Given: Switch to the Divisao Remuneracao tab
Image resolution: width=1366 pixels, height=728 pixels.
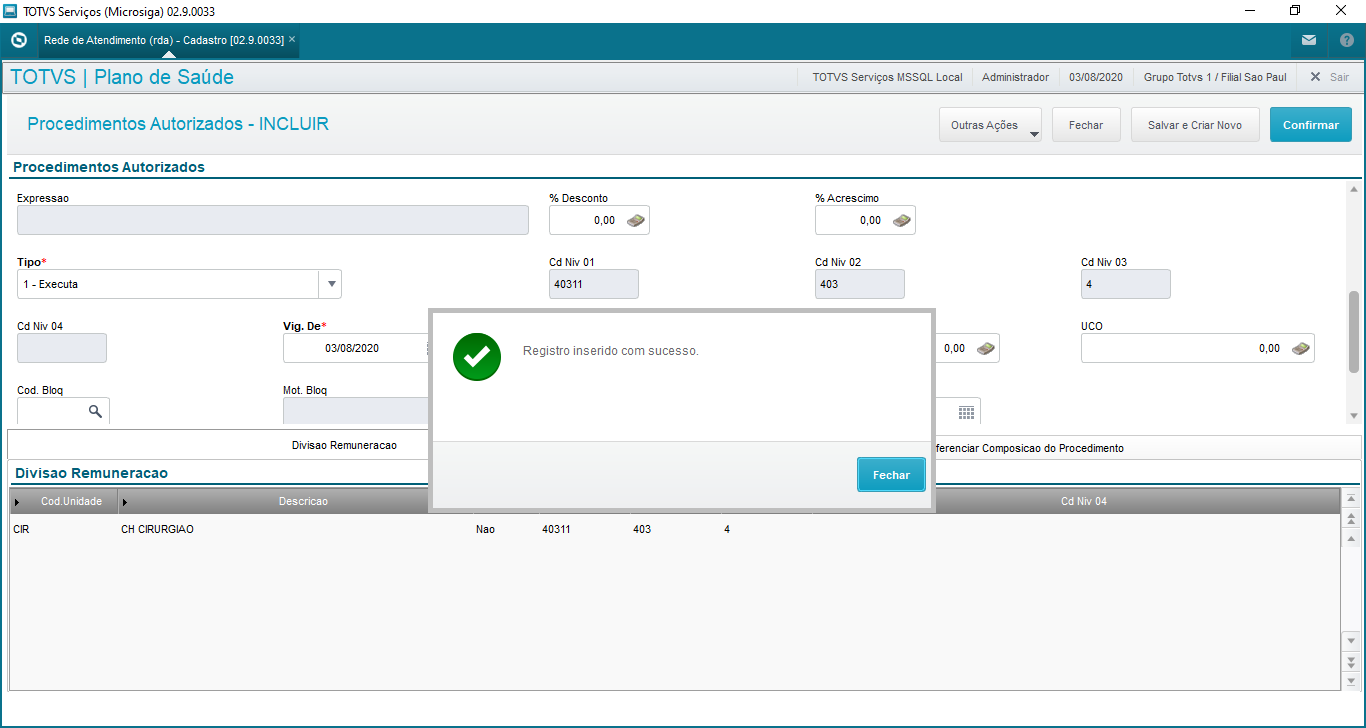Looking at the screenshot, I should pyautogui.click(x=344, y=445).
